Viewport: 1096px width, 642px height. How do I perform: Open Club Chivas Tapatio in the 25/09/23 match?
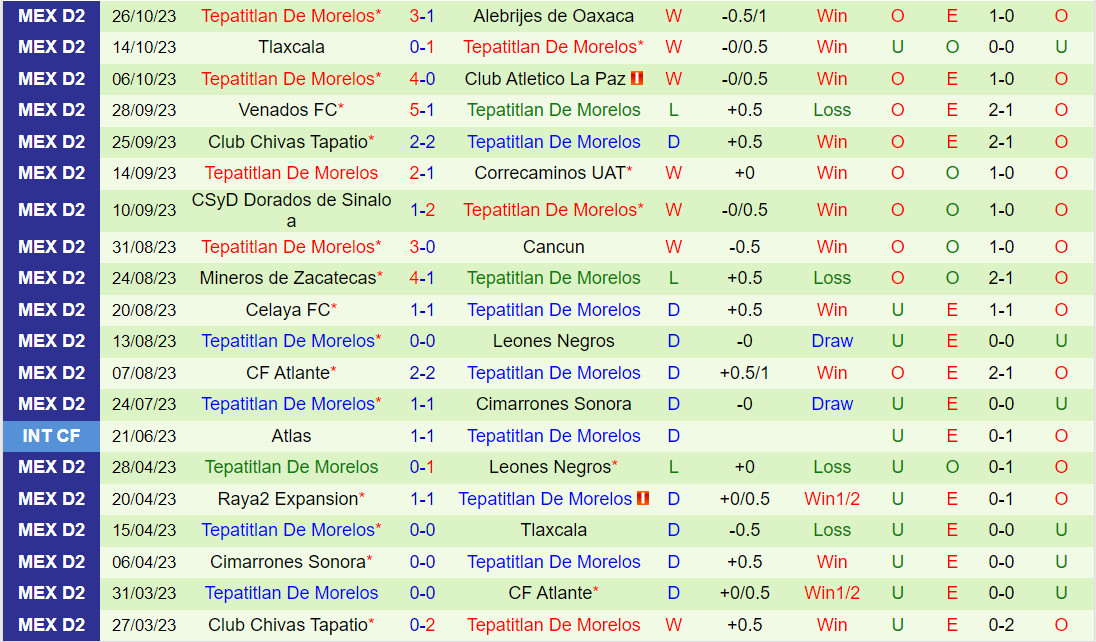[x=288, y=142]
